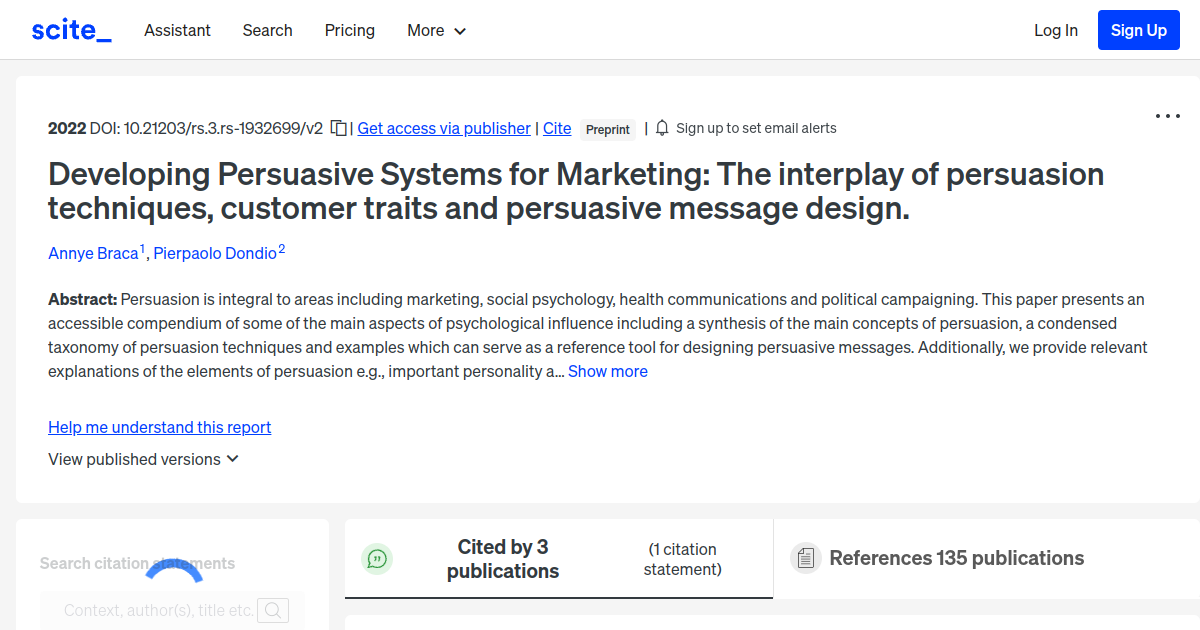The height and width of the screenshot is (630, 1200).
Task: Click the bell icon for email alerts
Action: (x=661, y=128)
